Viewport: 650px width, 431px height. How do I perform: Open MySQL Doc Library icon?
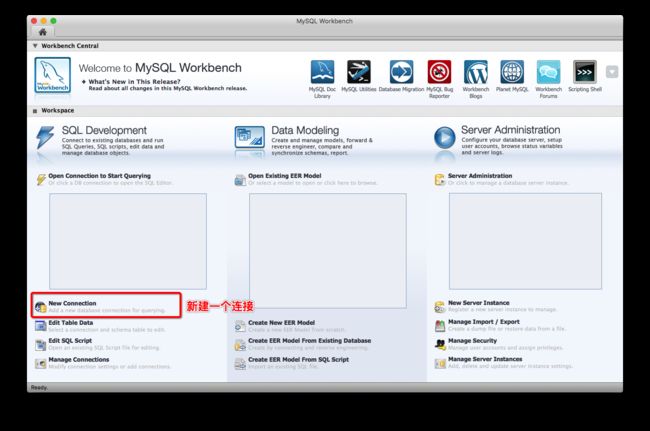(322, 72)
